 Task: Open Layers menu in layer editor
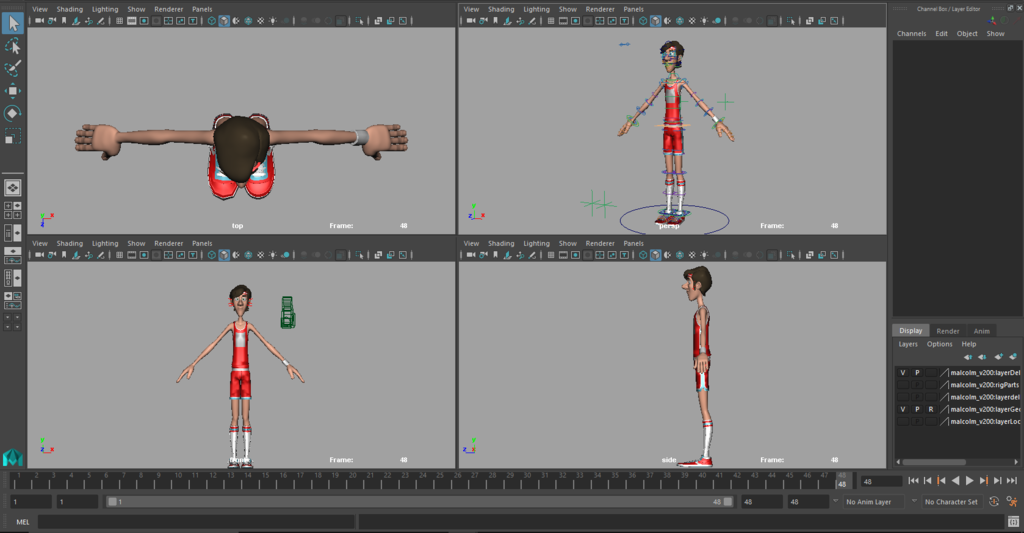point(908,344)
